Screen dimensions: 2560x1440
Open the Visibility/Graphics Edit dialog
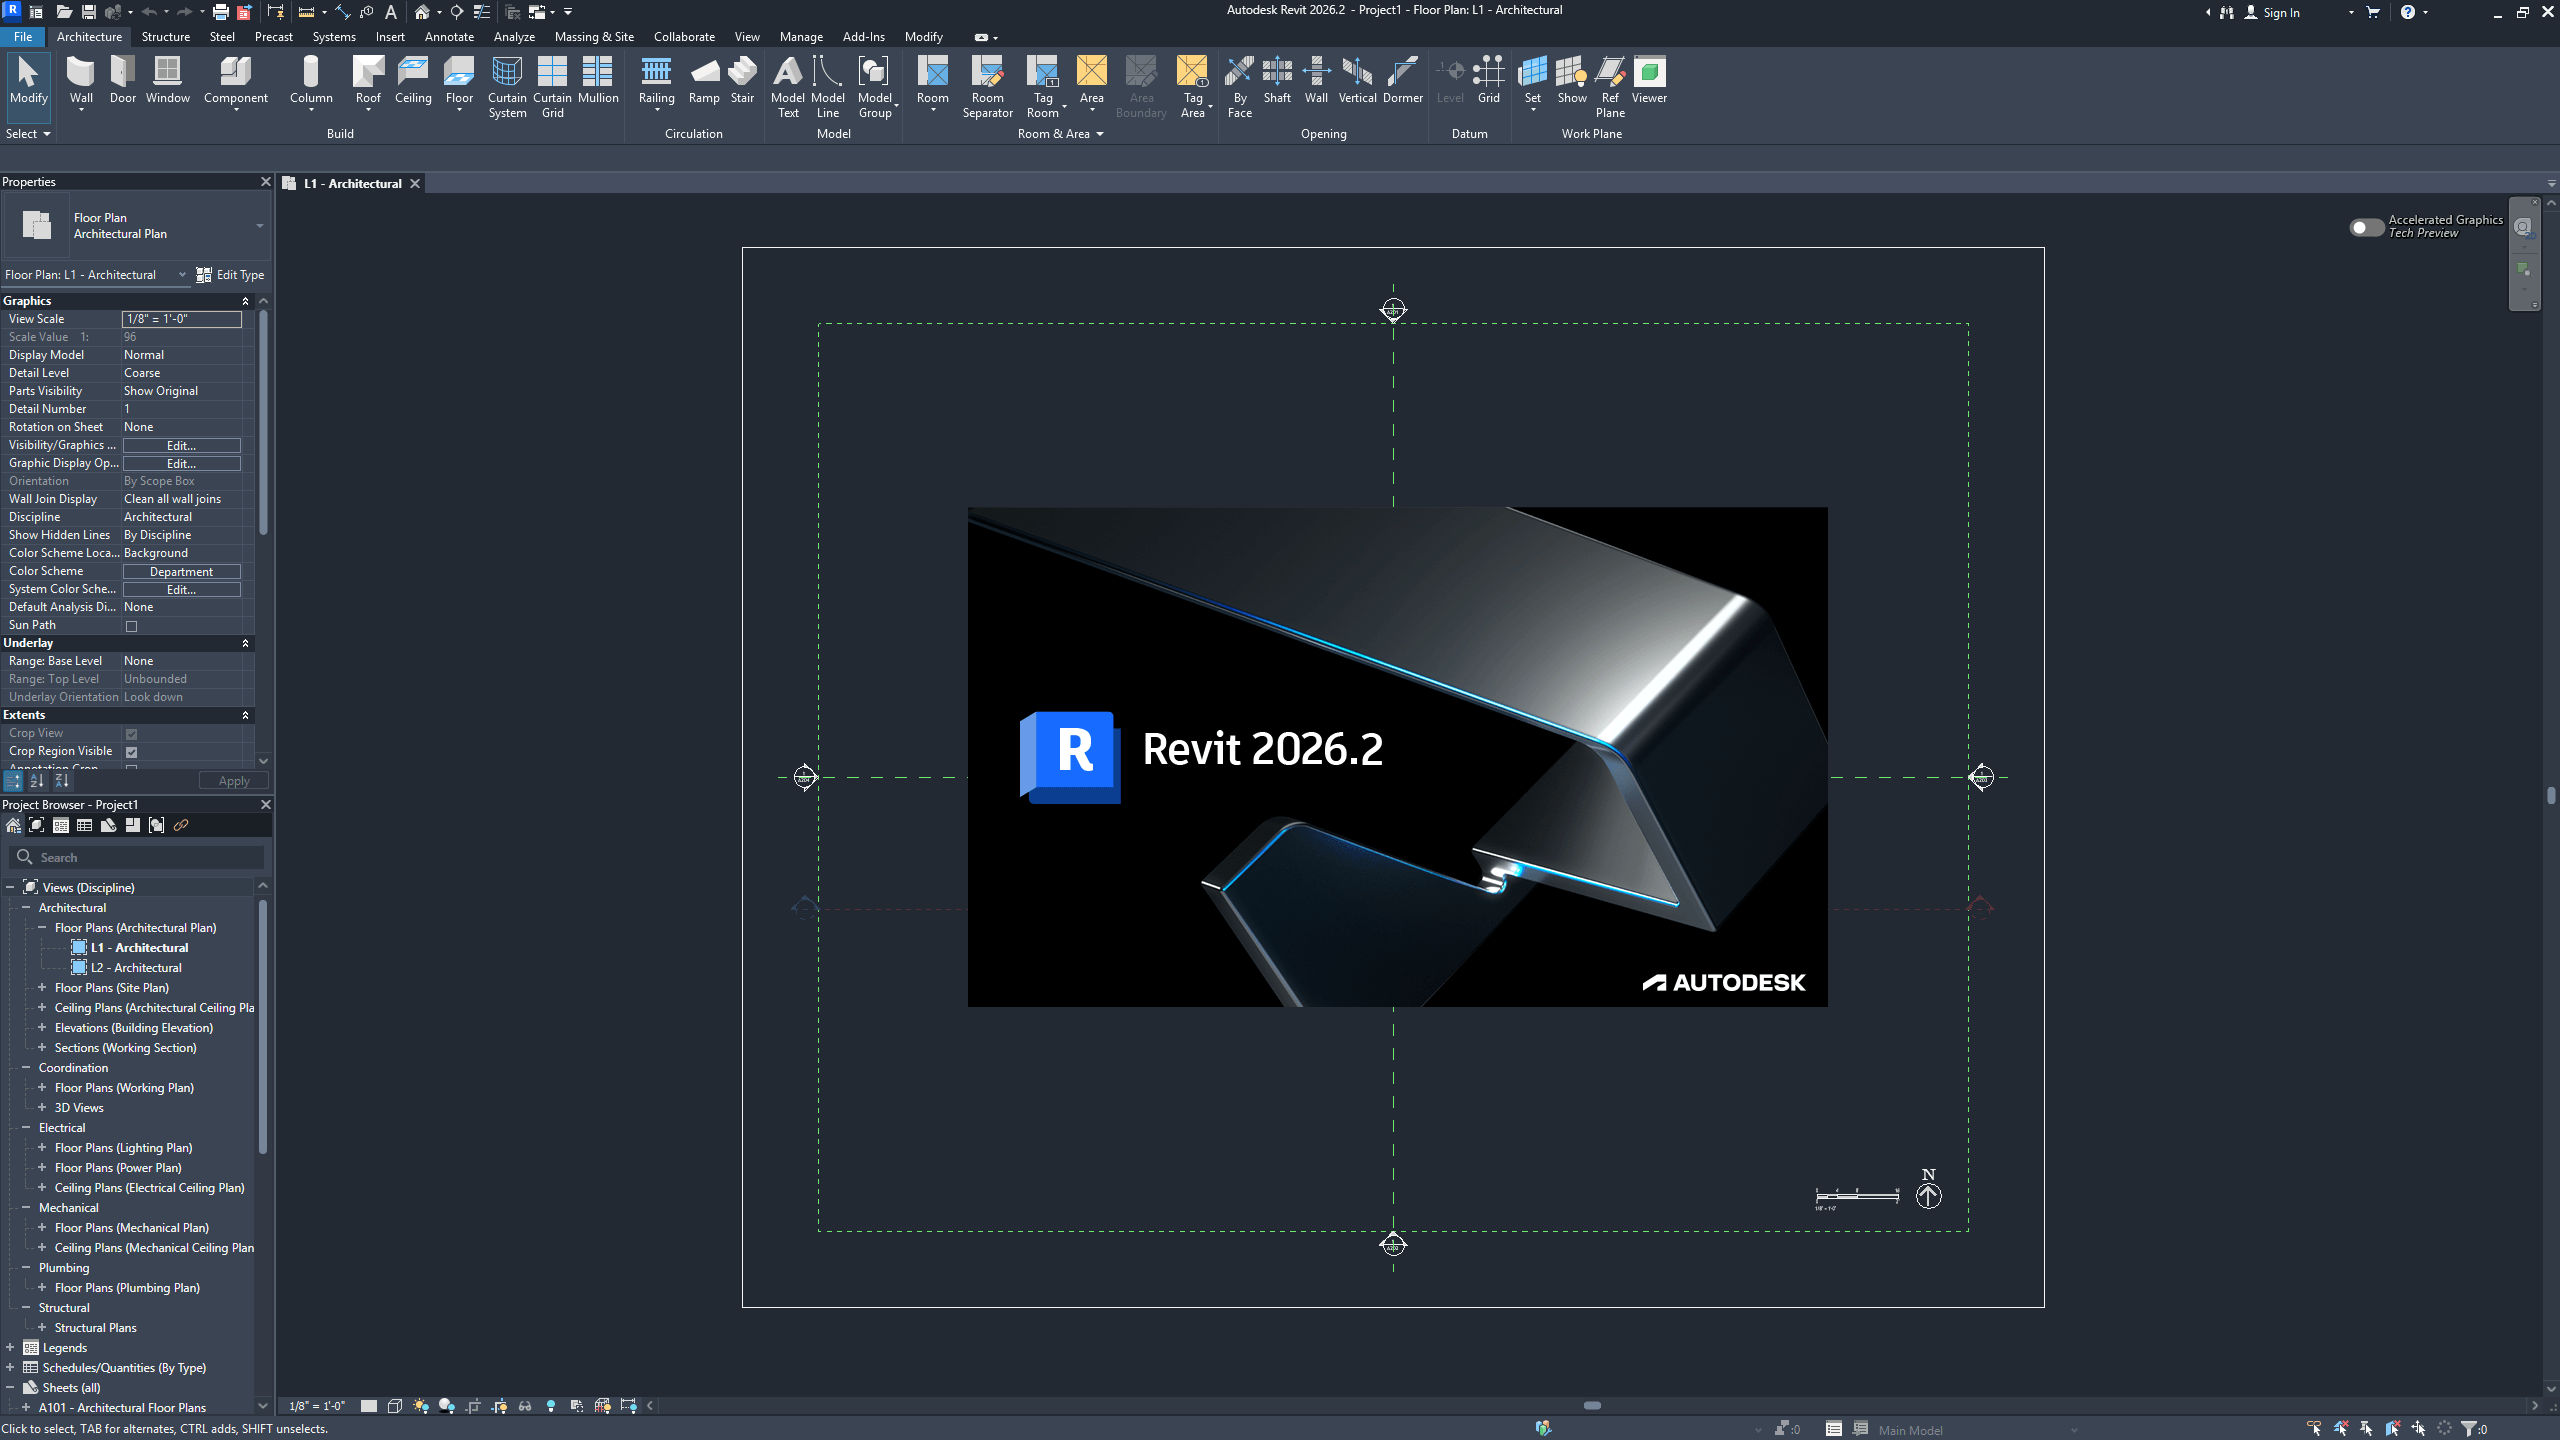pyautogui.click(x=181, y=446)
